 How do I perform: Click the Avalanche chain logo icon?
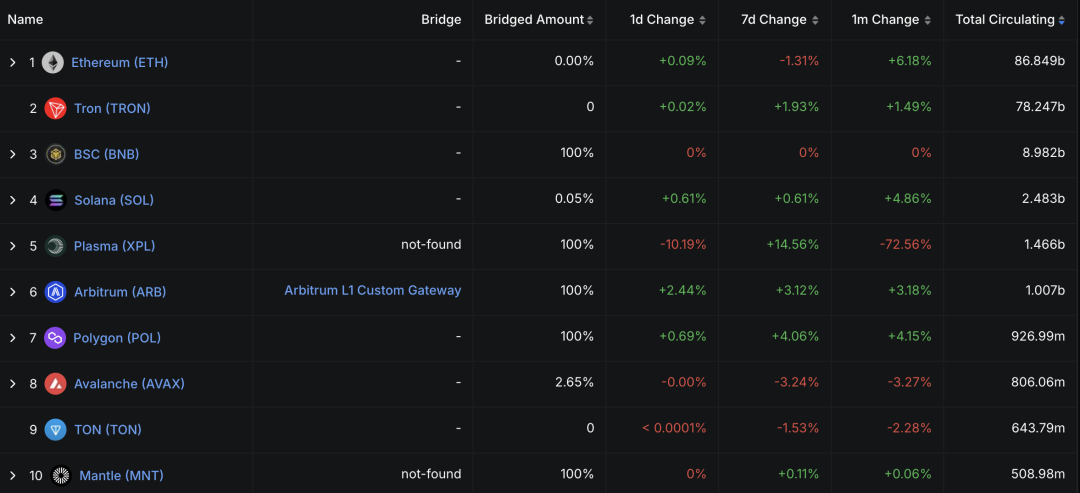pyautogui.click(x=56, y=384)
